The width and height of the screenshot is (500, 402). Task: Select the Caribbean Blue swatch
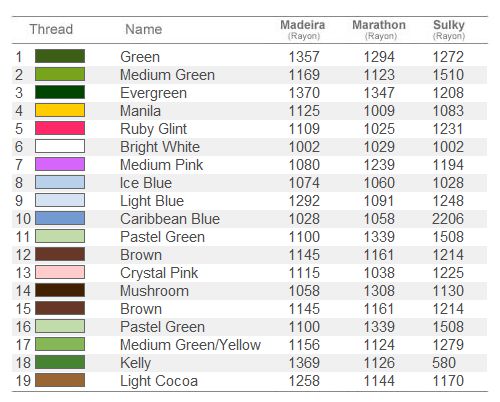(60, 218)
